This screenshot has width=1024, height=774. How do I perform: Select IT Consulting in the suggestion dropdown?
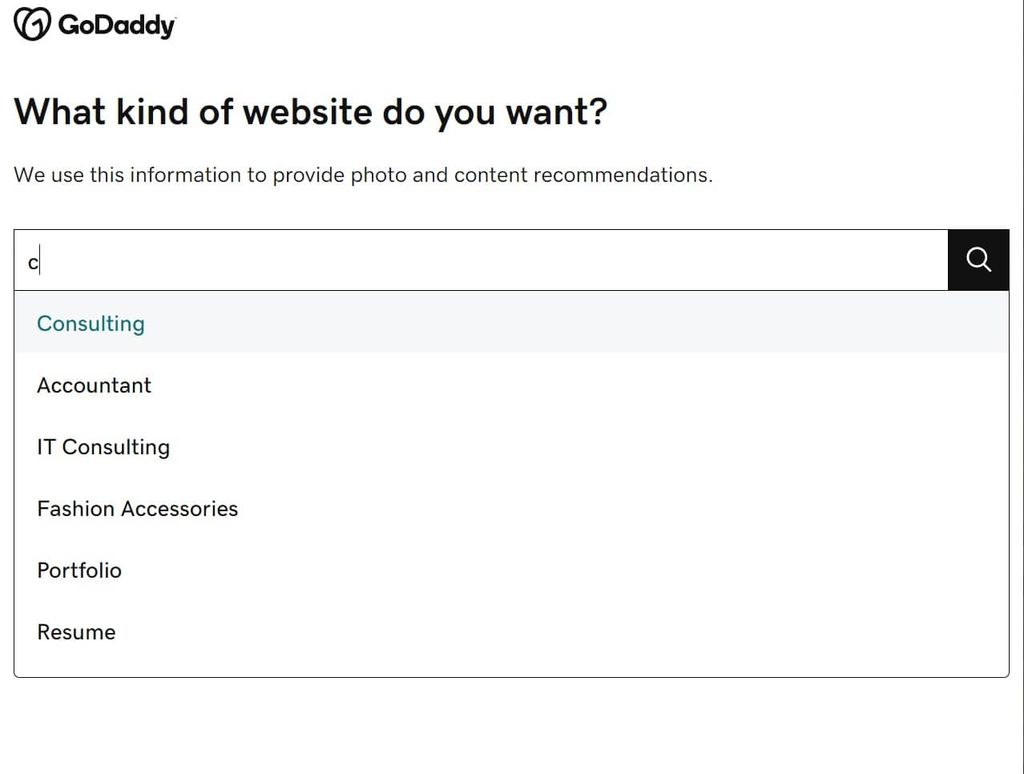click(x=103, y=447)
